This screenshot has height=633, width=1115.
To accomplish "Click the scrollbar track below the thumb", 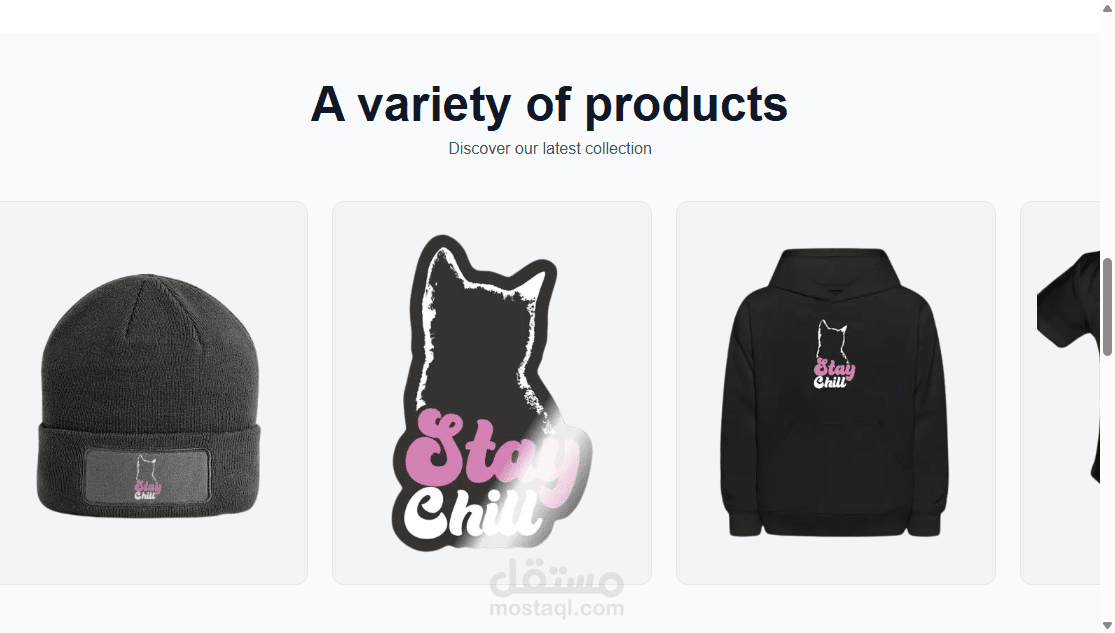I will [1107, 487].
